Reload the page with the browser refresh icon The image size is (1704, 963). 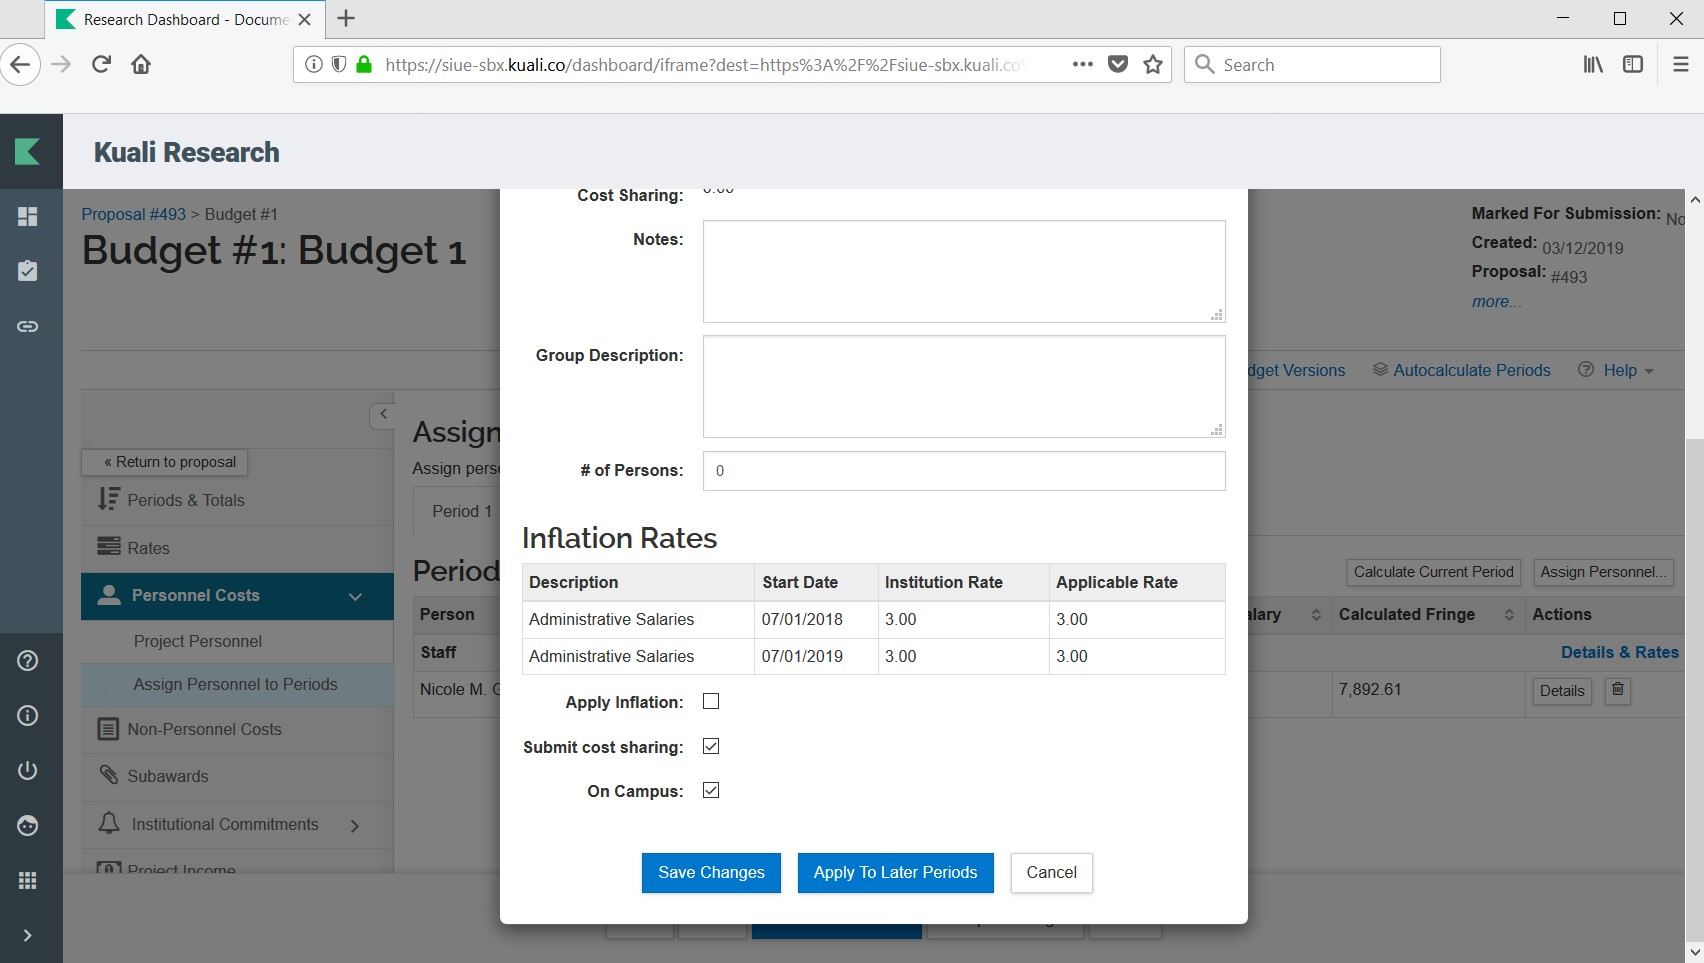[x=101, y=65]
